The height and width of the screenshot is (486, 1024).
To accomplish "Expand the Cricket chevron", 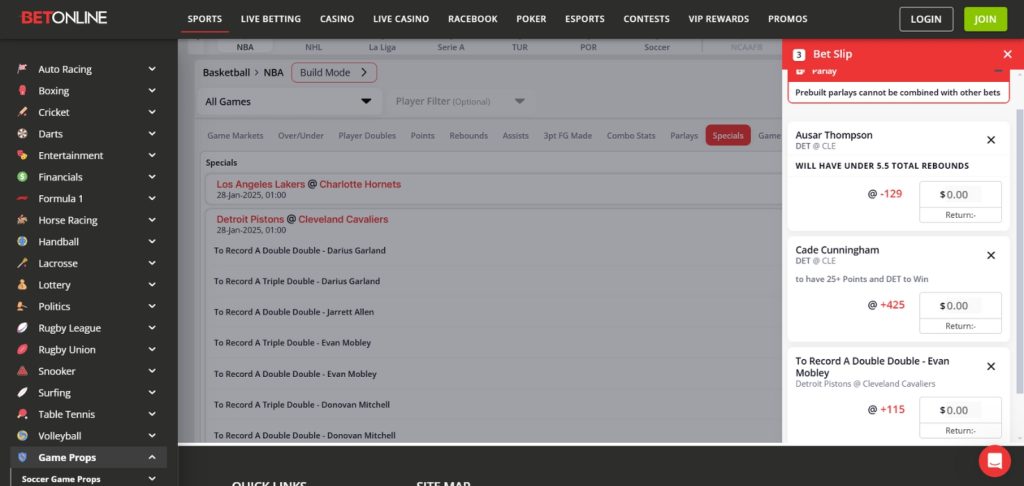I will [152, 112].
